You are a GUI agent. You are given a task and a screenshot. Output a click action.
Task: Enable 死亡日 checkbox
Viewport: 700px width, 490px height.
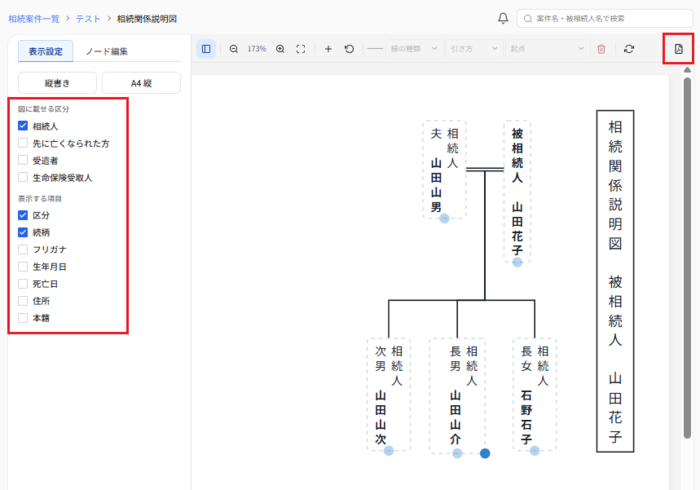coord(23,283)
